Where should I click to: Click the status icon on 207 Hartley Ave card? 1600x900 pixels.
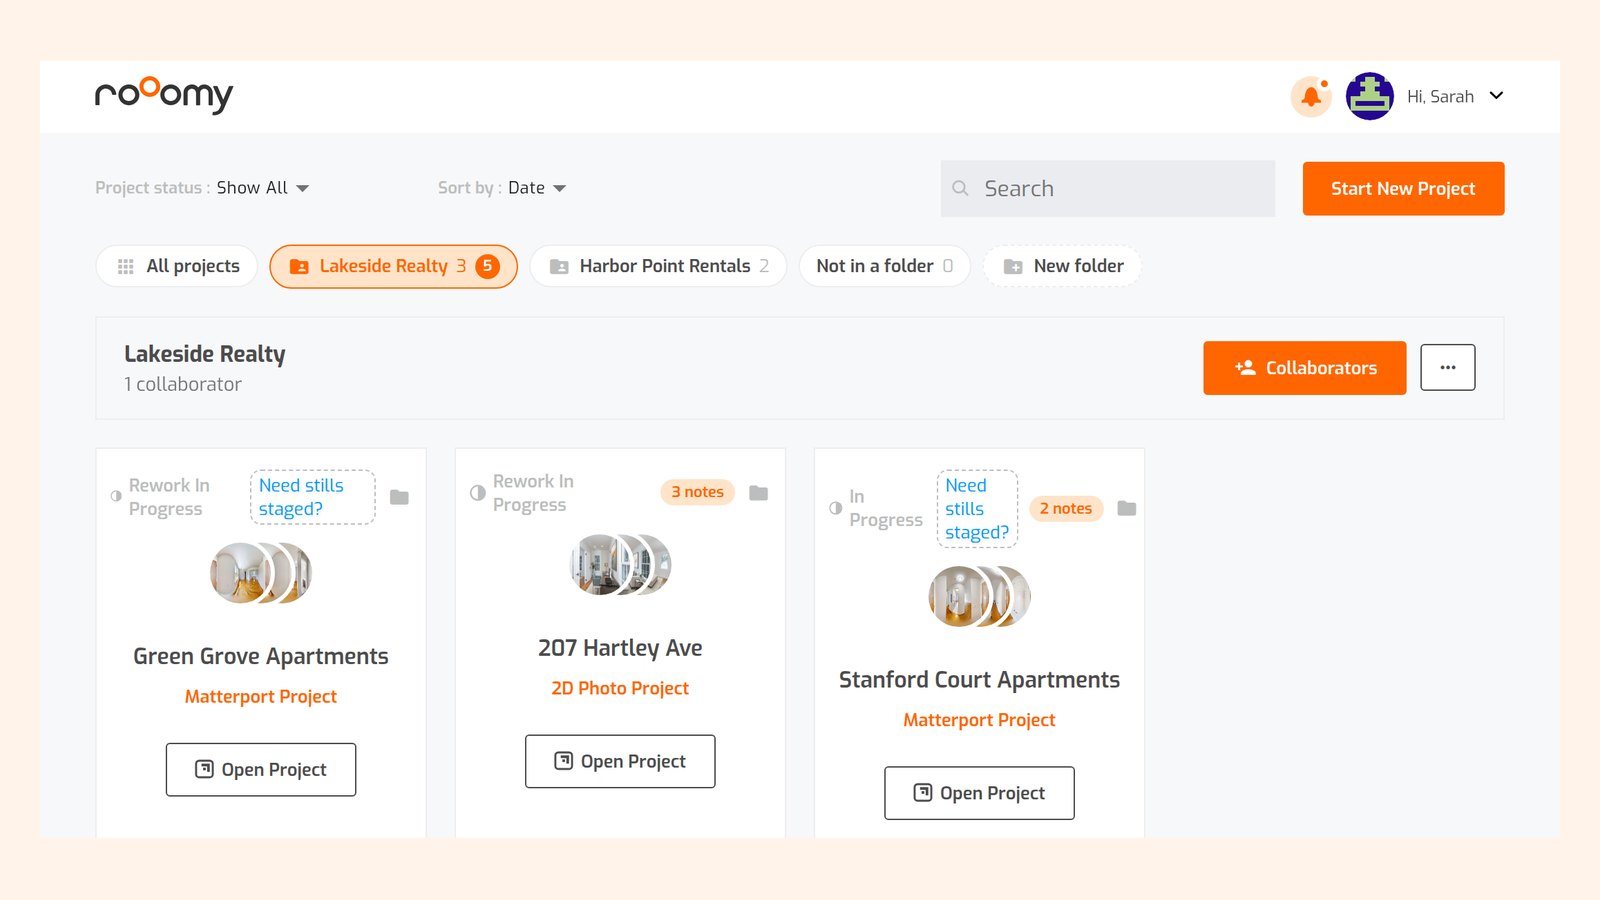pyautogui.click(x=478, y=493)
